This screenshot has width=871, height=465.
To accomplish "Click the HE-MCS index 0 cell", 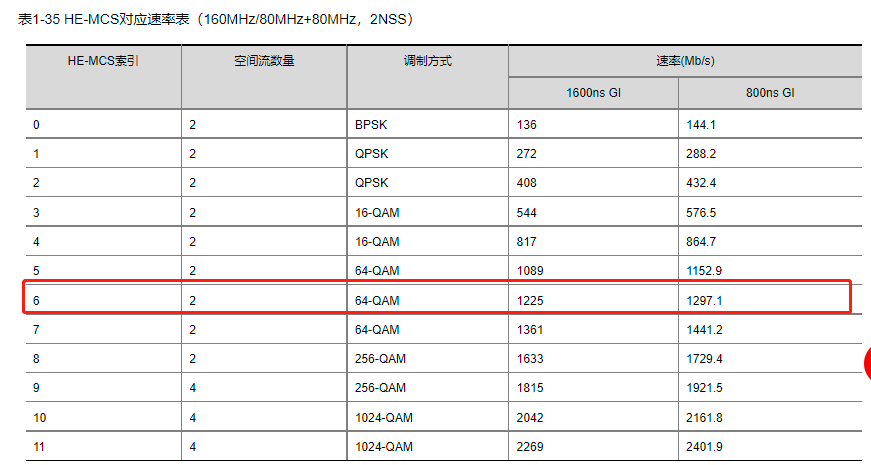I will [37, 125].
